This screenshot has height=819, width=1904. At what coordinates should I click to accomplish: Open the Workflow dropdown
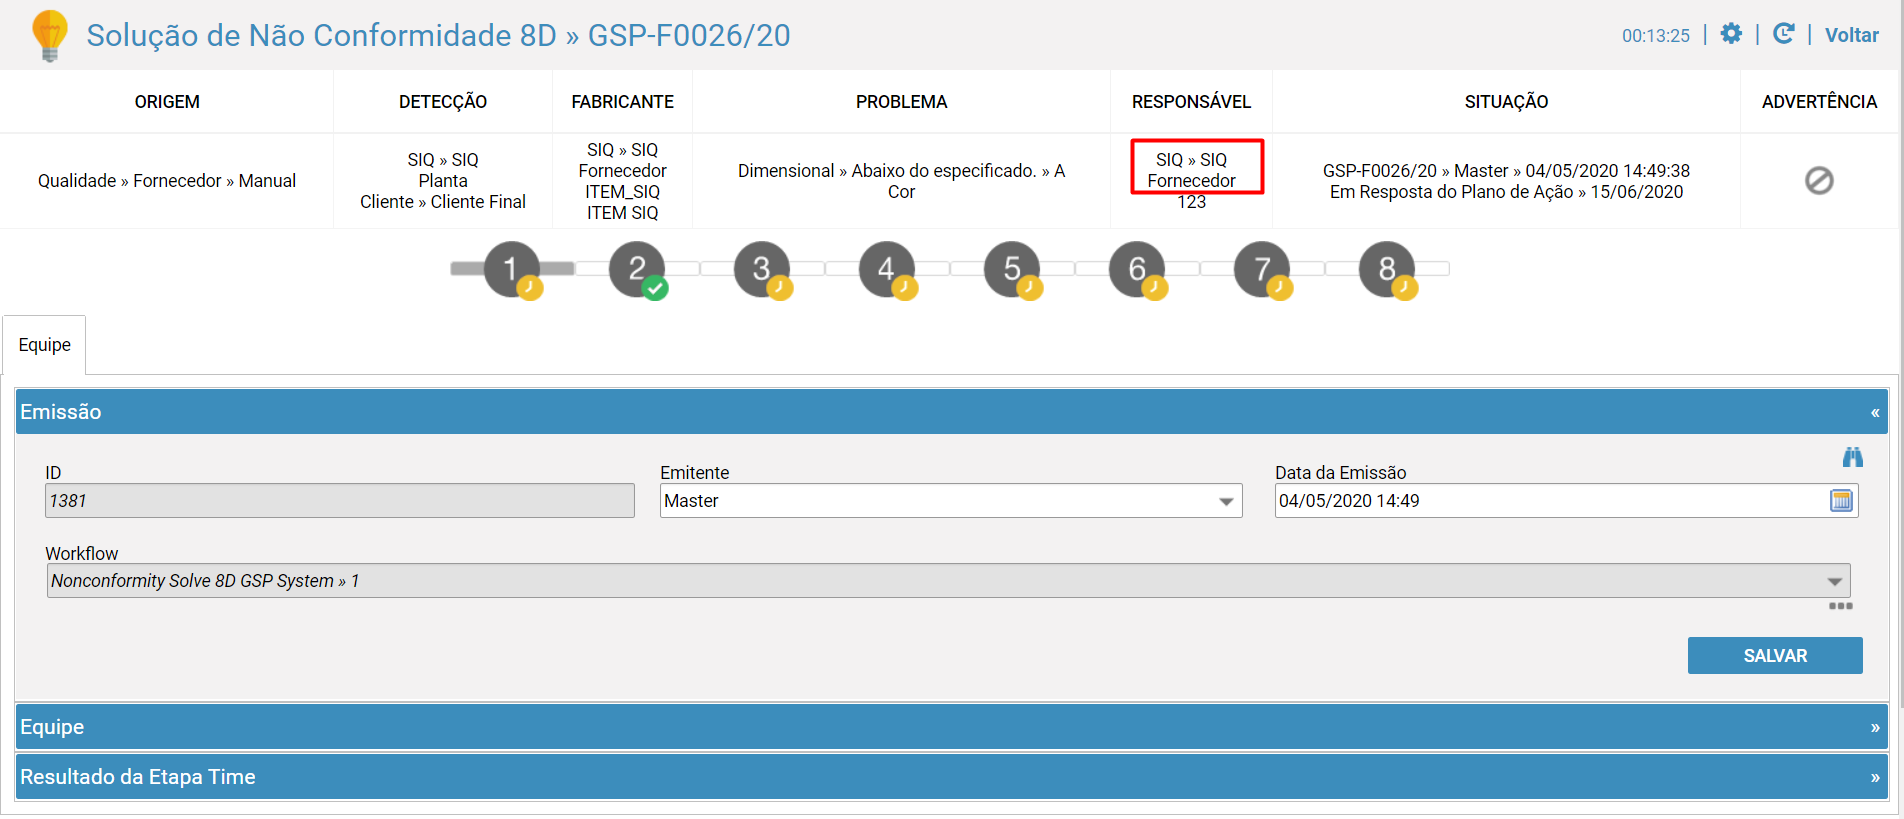coord(948,581)
